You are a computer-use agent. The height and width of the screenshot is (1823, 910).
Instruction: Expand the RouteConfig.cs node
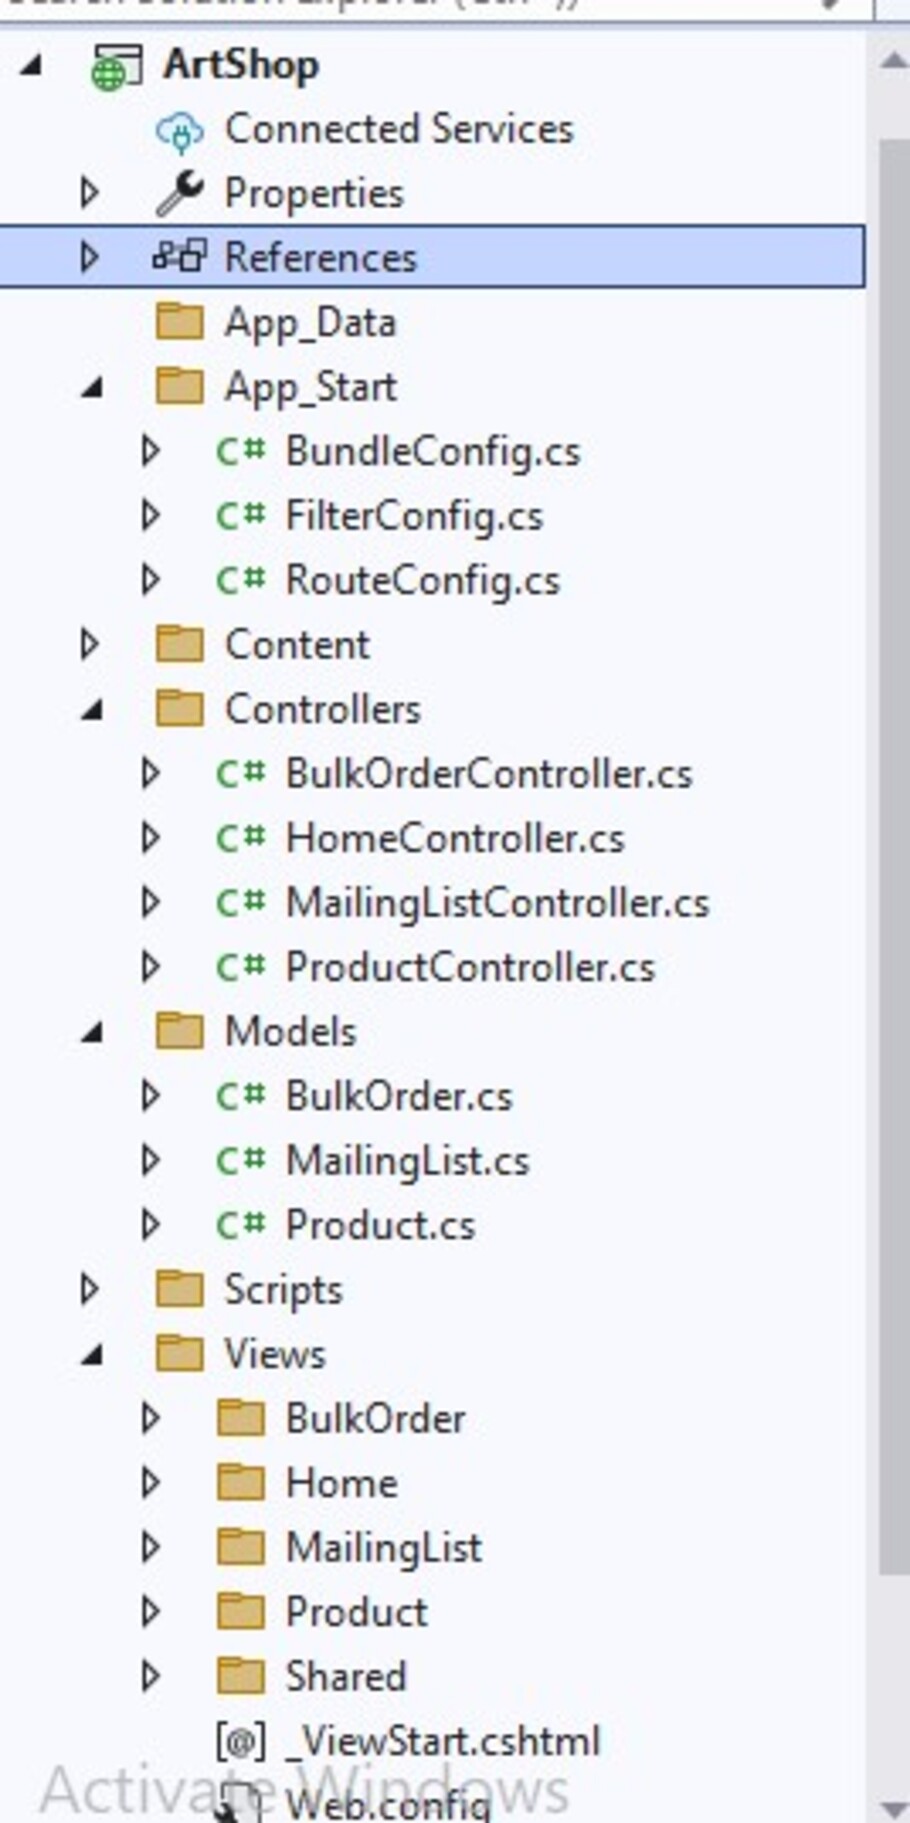tap(150, 580)
